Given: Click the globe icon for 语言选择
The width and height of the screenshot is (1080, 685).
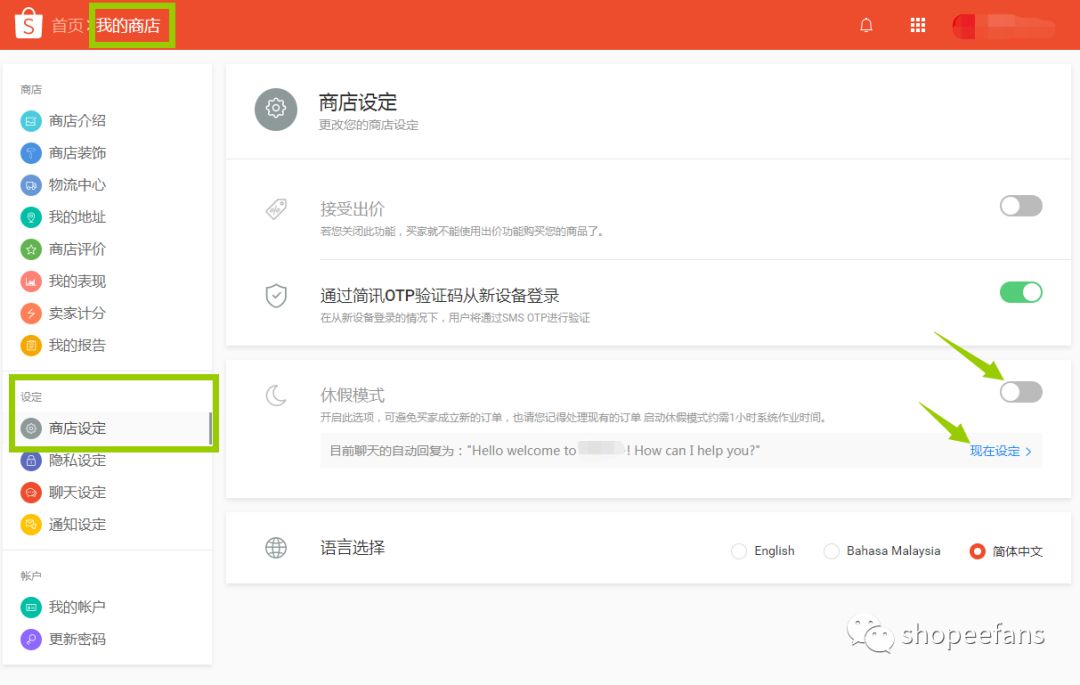Looking at the screenshot, I should (x=276, y=548).
